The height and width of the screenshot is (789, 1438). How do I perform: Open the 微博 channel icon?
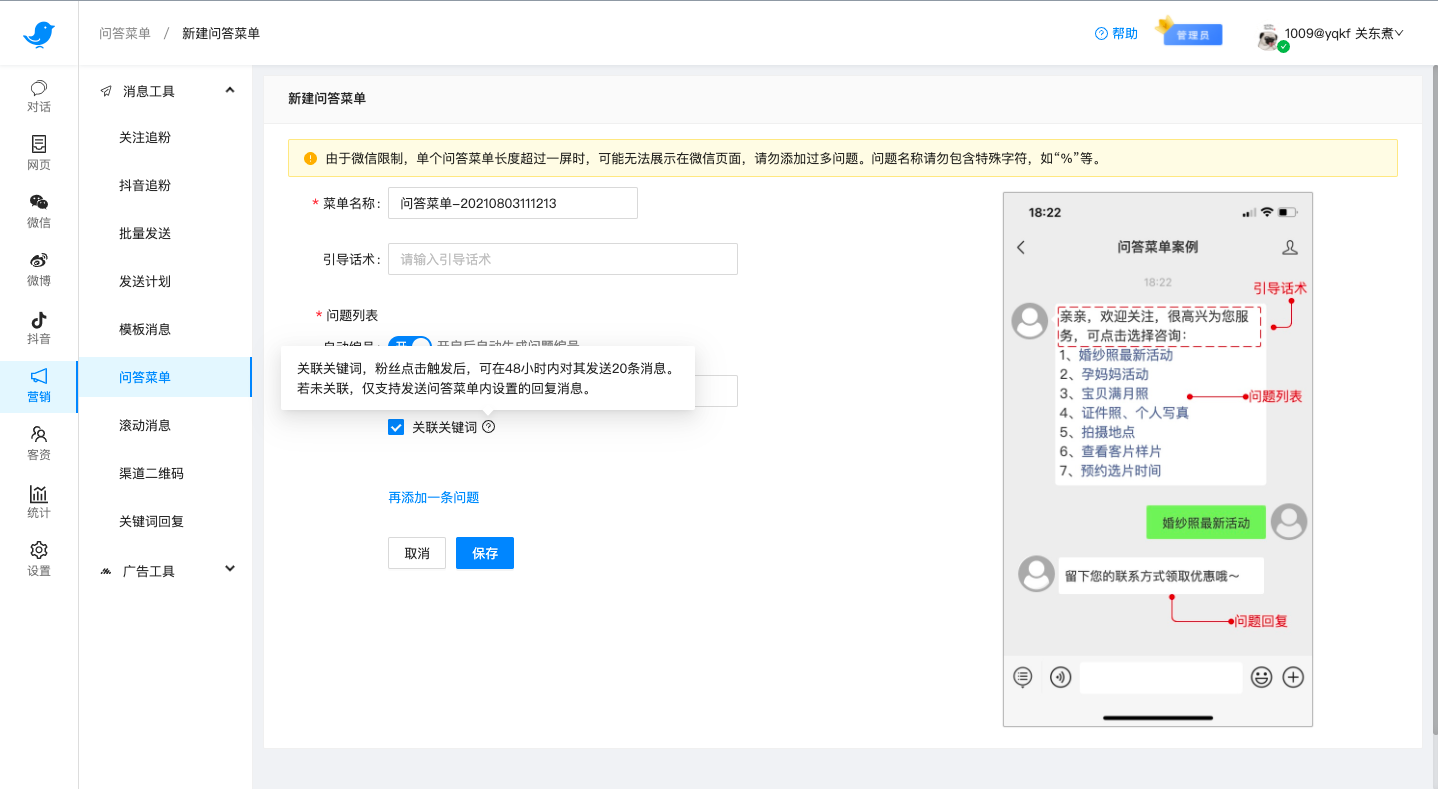pyautogui.click(x=39, y=269)
